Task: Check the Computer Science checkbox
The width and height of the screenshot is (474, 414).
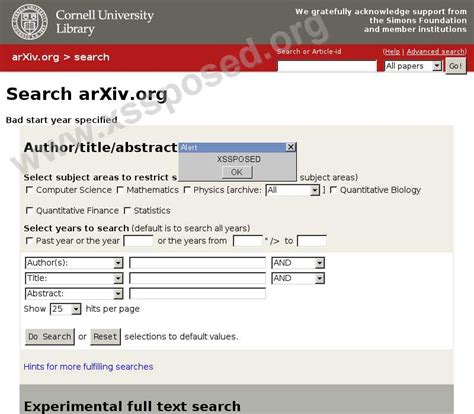Action: tap(29, 190)
